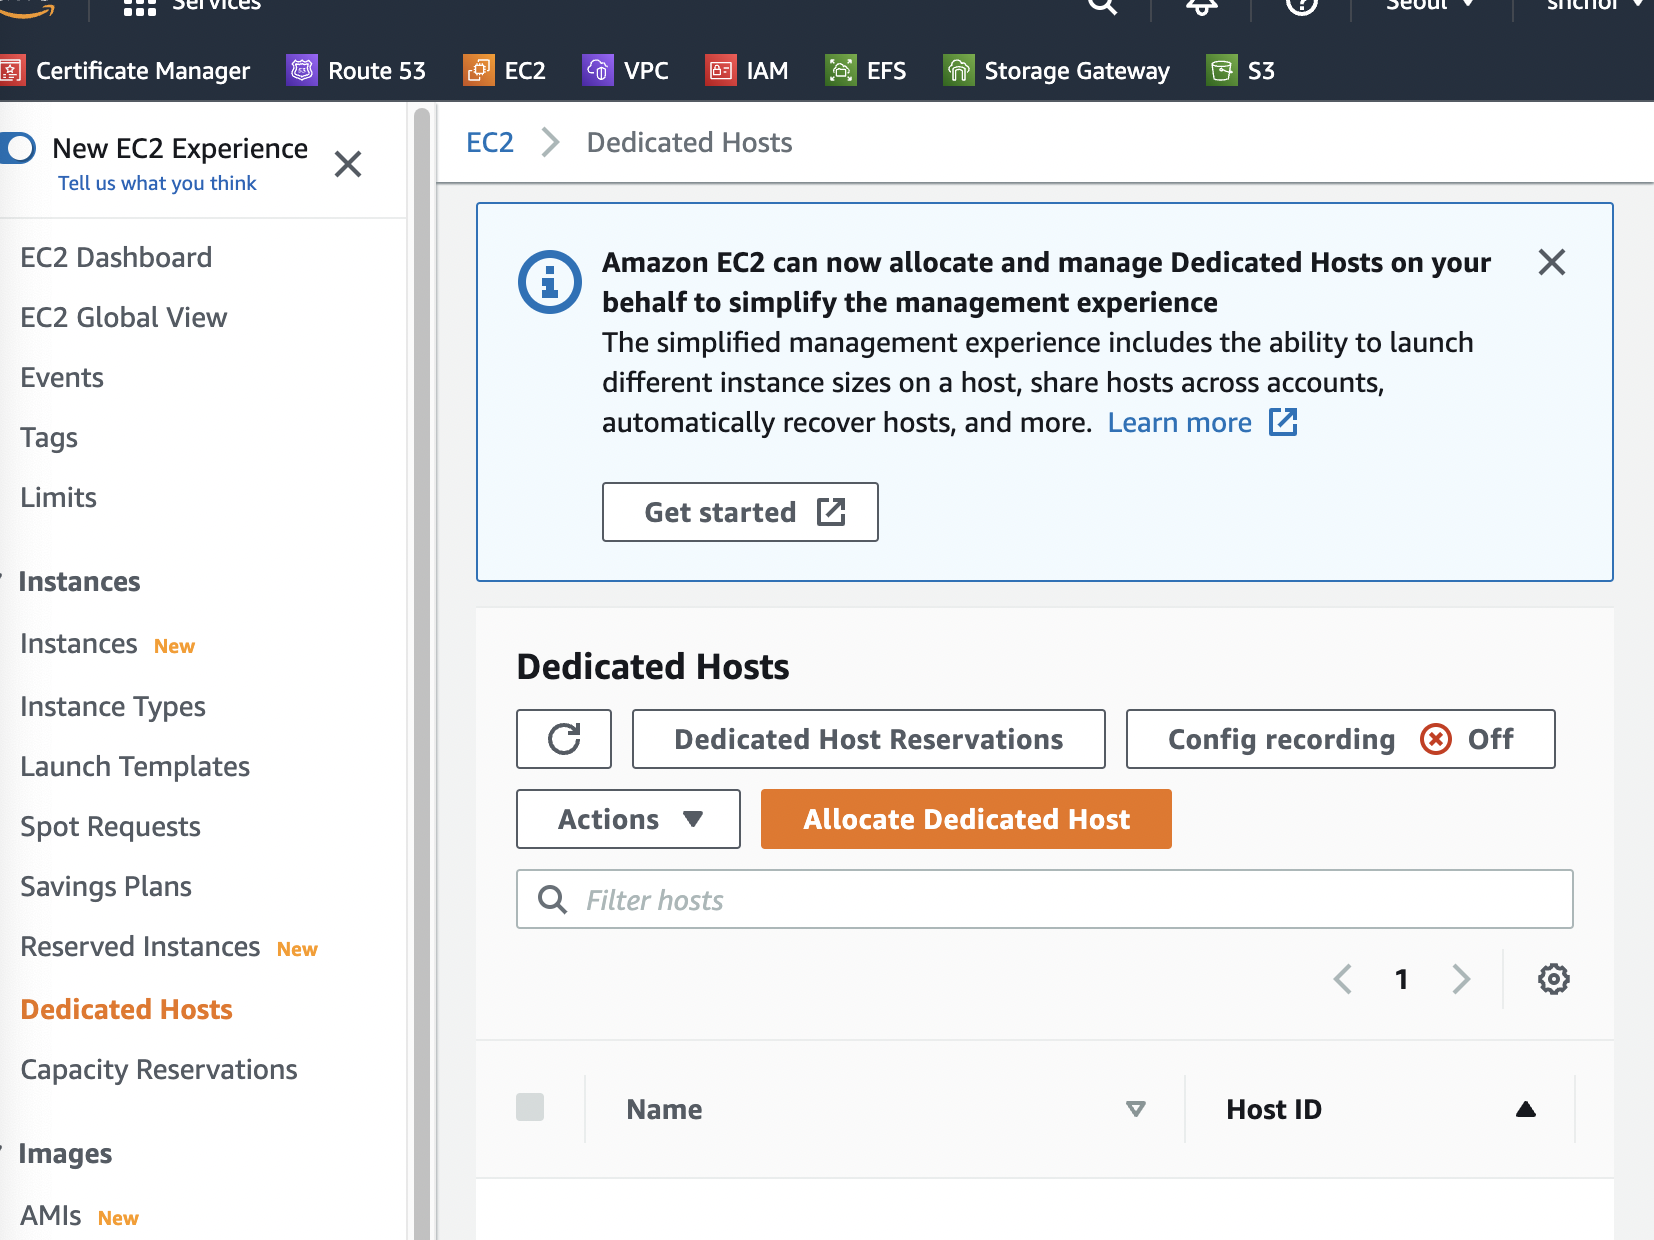
Task: Open the Services grid menu
Action: coord(139,6)
